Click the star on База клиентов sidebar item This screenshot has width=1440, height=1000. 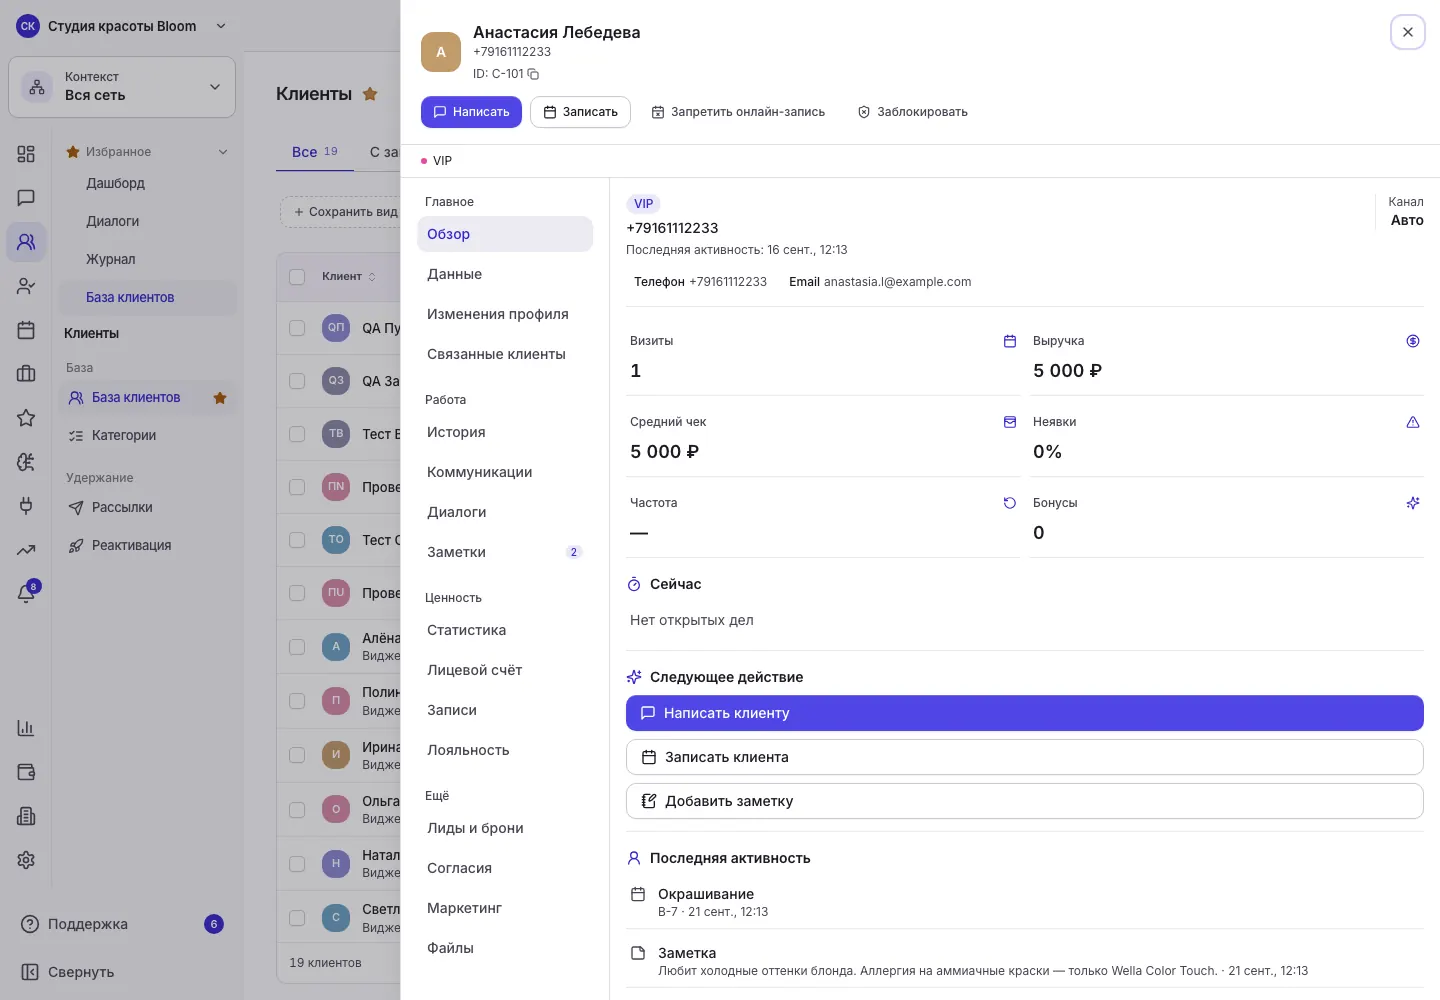click(220, 398)
